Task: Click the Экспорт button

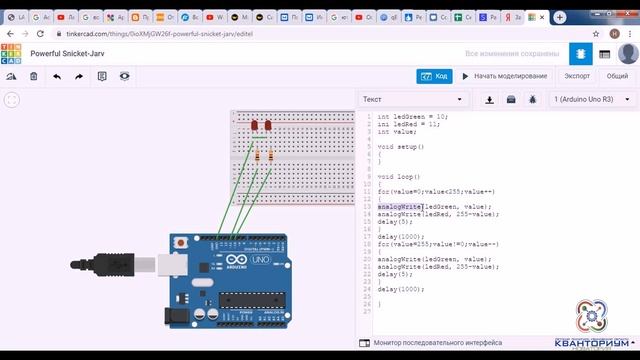Action: (x=577, y=76)
